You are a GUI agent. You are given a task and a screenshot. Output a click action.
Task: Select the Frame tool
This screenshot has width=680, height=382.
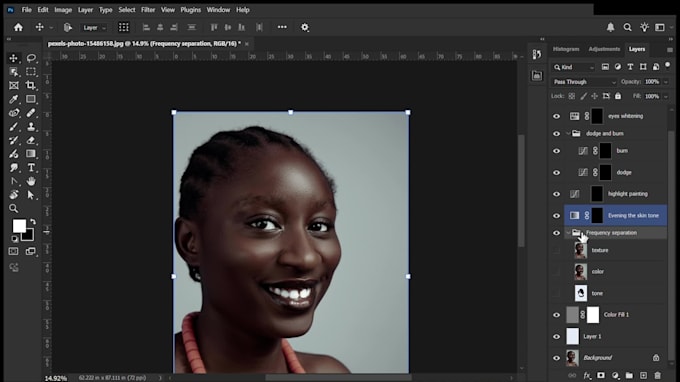point(13,85)
